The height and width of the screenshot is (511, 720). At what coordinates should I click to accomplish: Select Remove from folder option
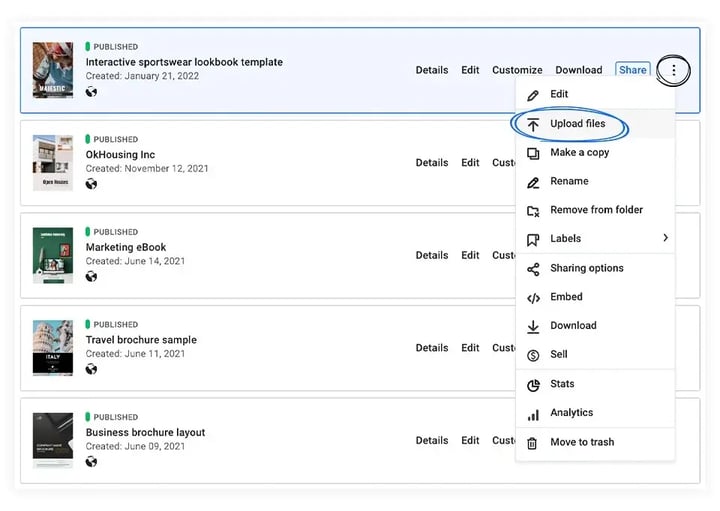(x=595, y=210)
